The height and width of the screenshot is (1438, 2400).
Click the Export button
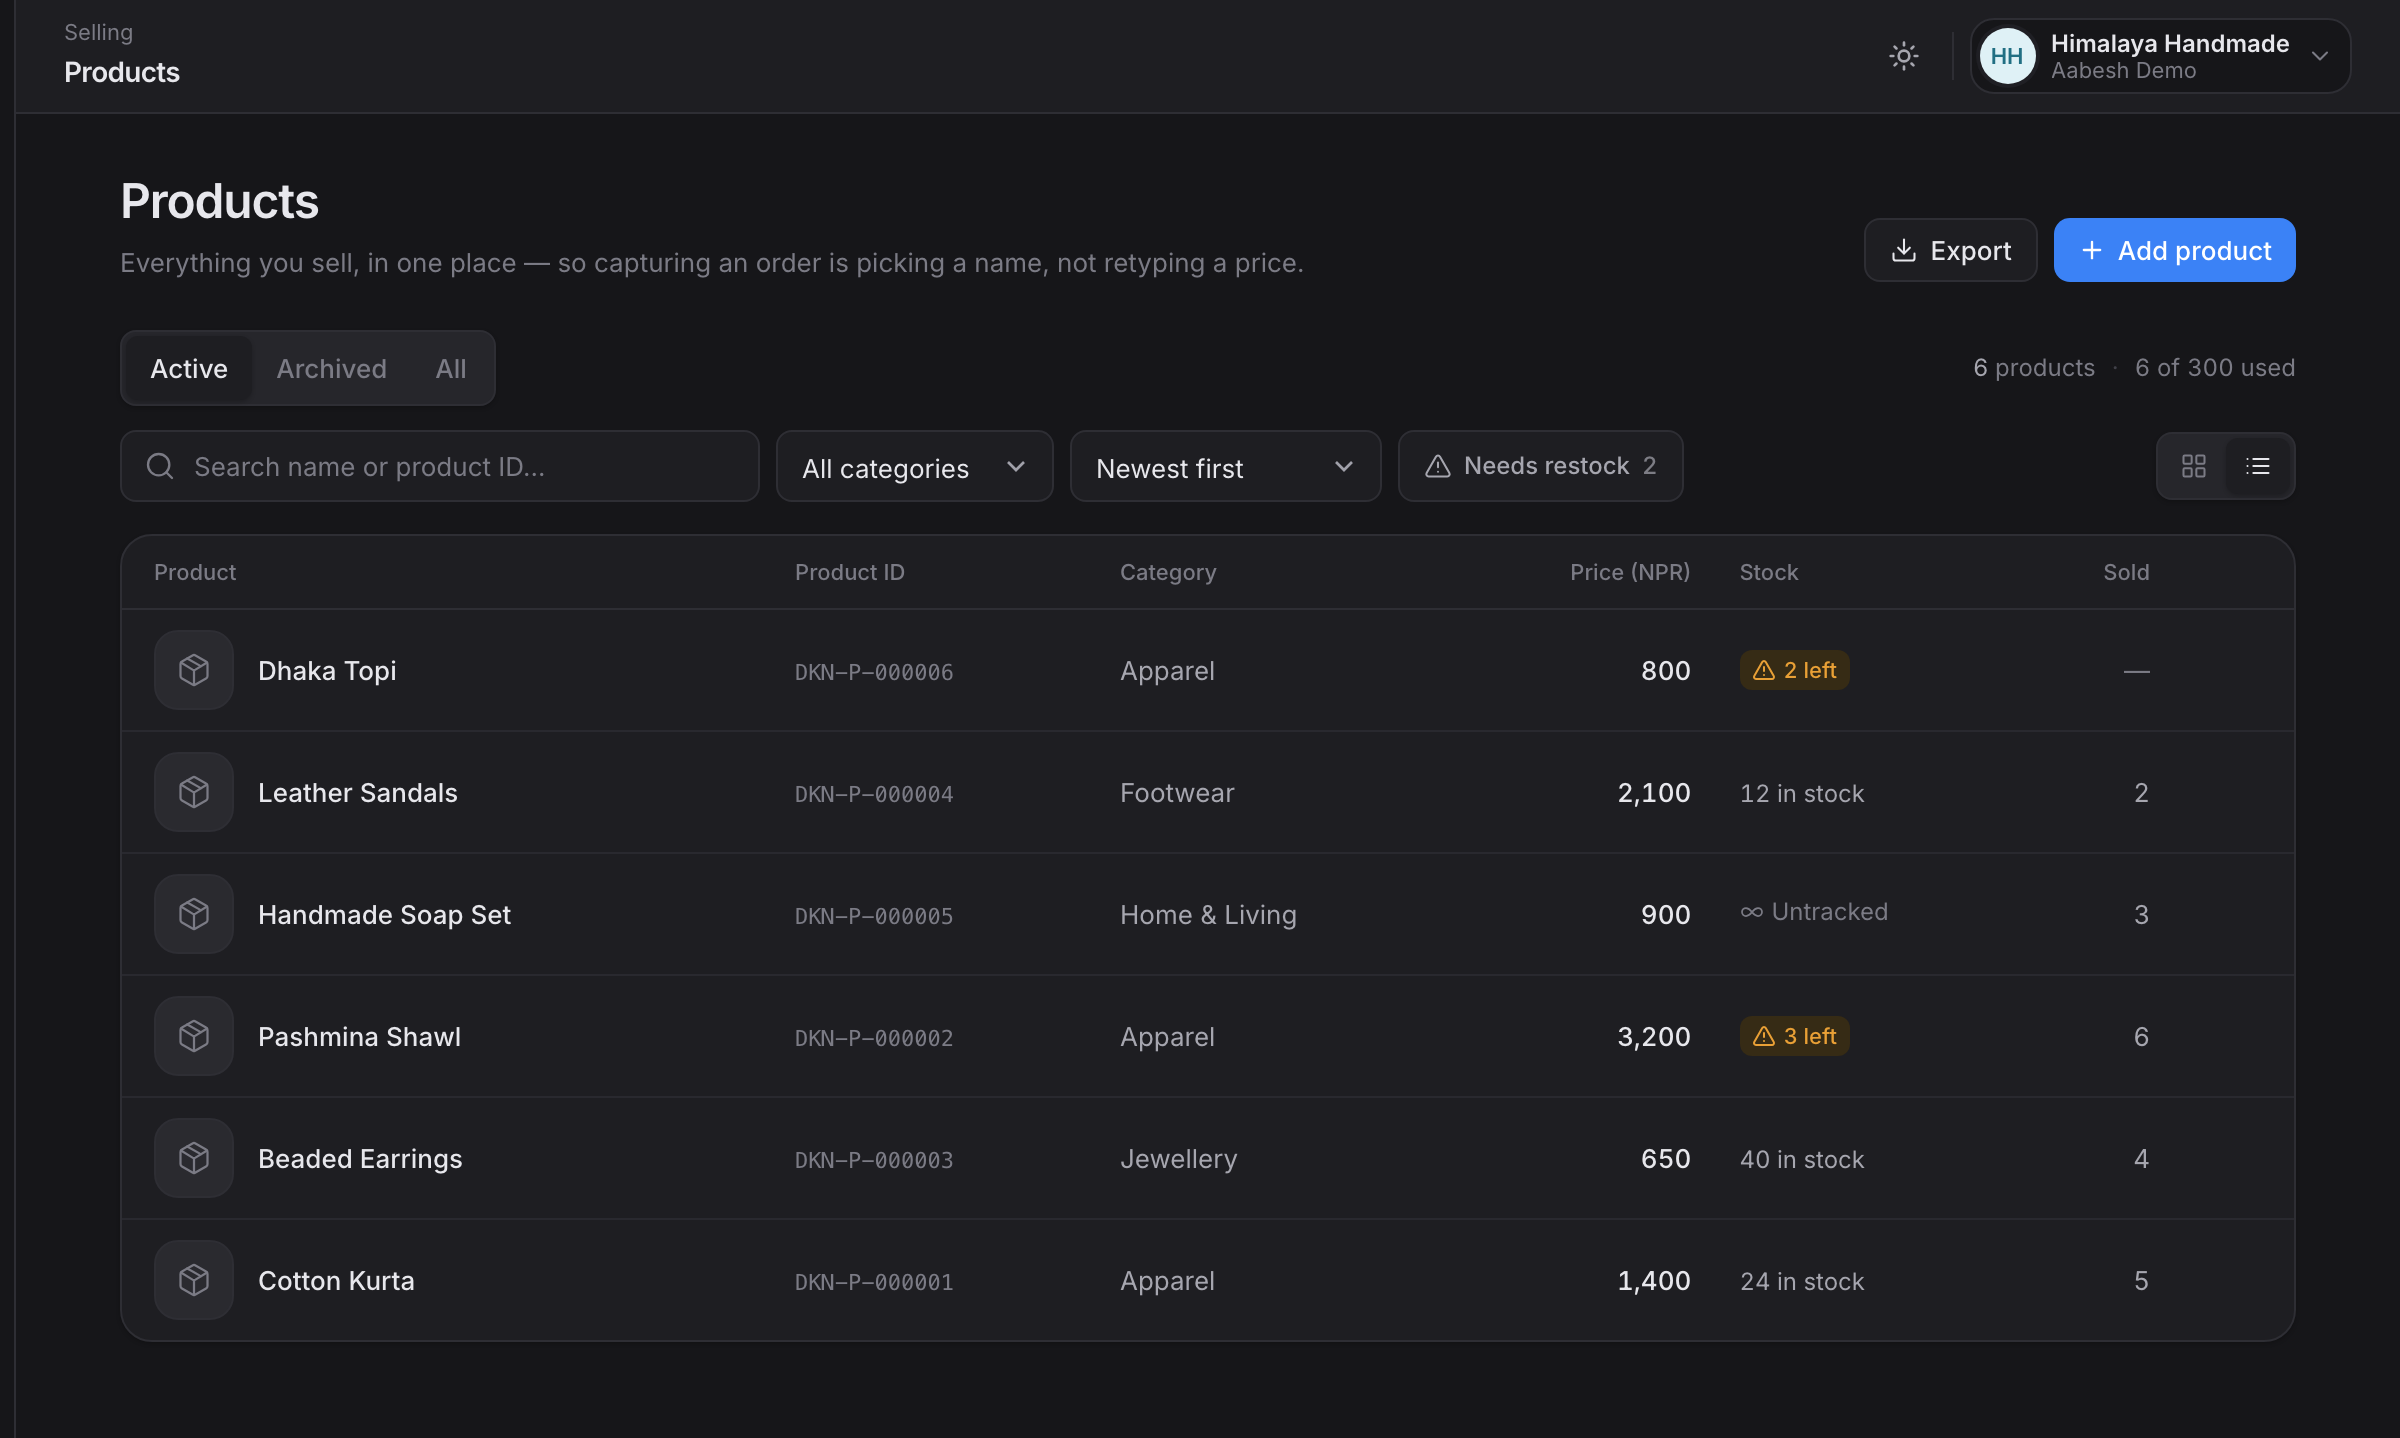pyautogui.click(x=1950, y=250)
